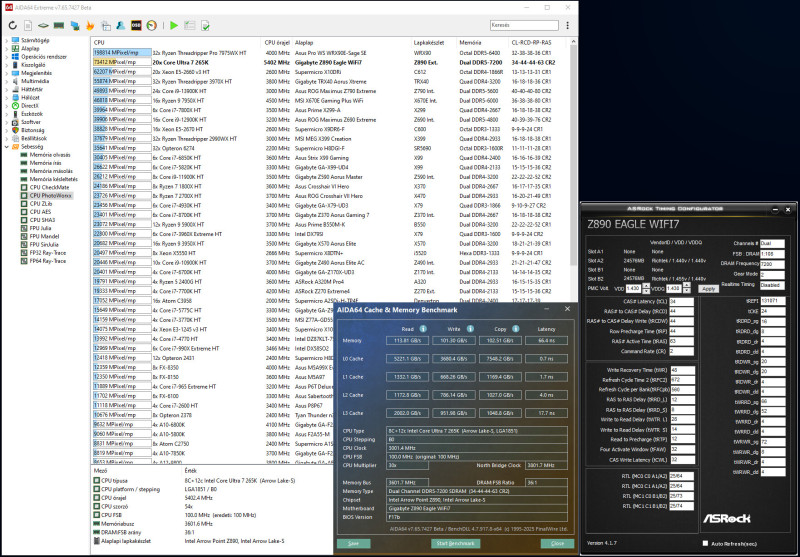The height and width of the screenshot is (557, 800).
Task: Click the Save button in benchmark window
Action: (x=353, y=543)
